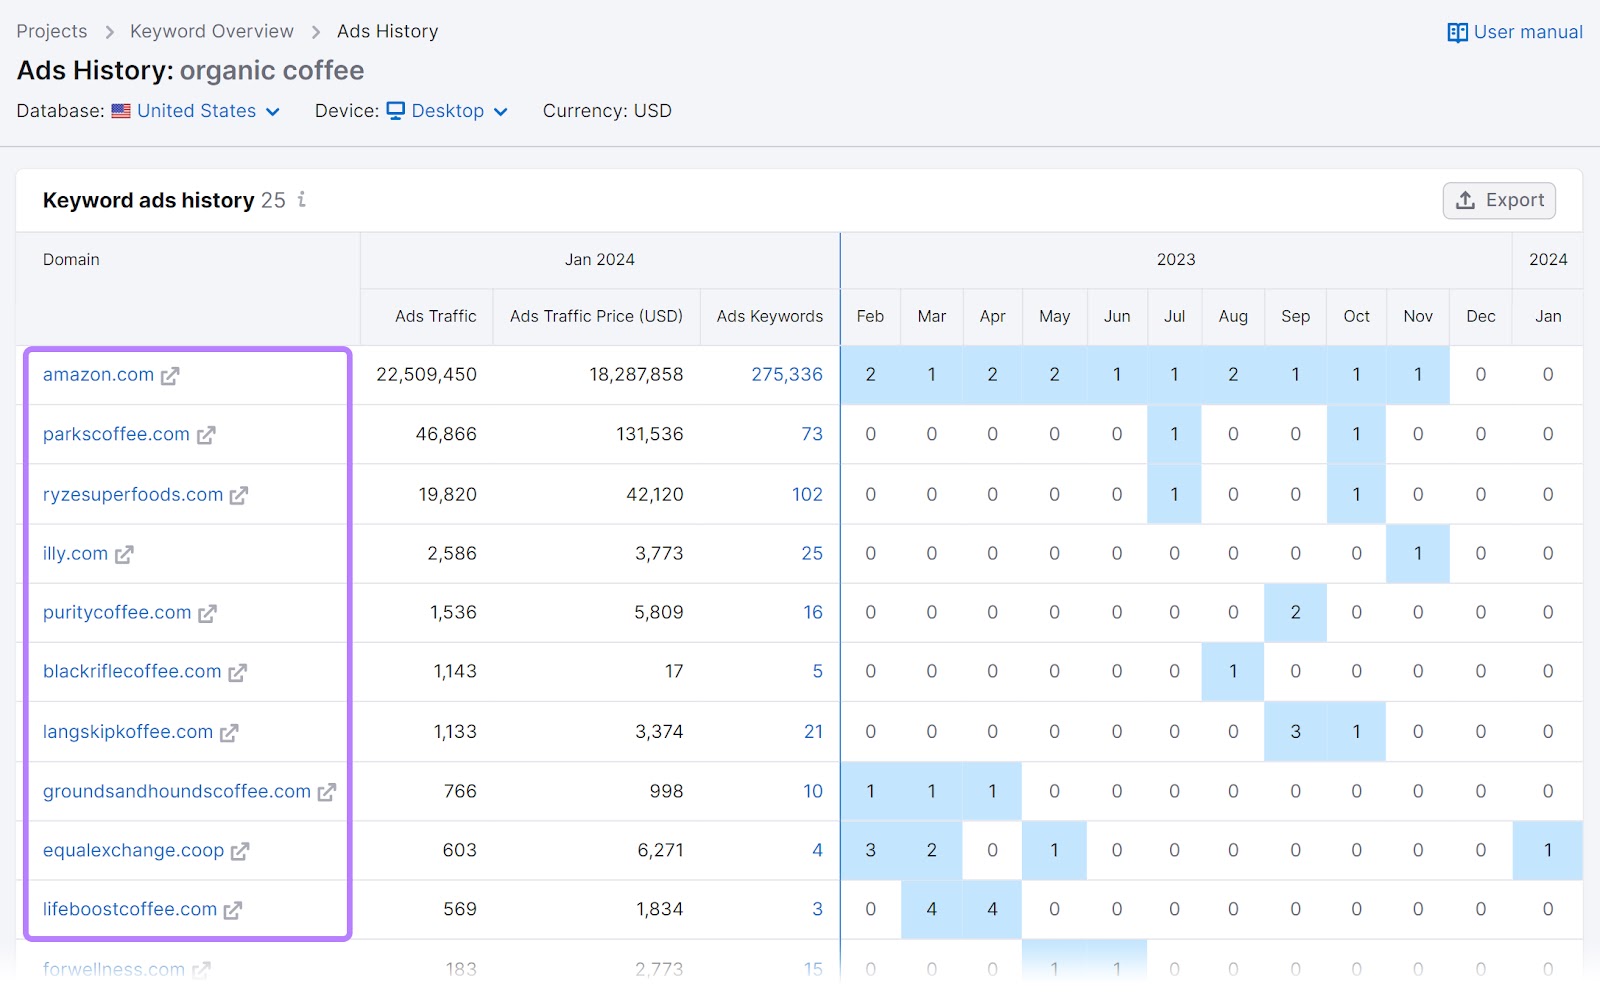Click the external link icon beside amazon.com
This screenshot has height=995, width=1600.
click(171, 376)
